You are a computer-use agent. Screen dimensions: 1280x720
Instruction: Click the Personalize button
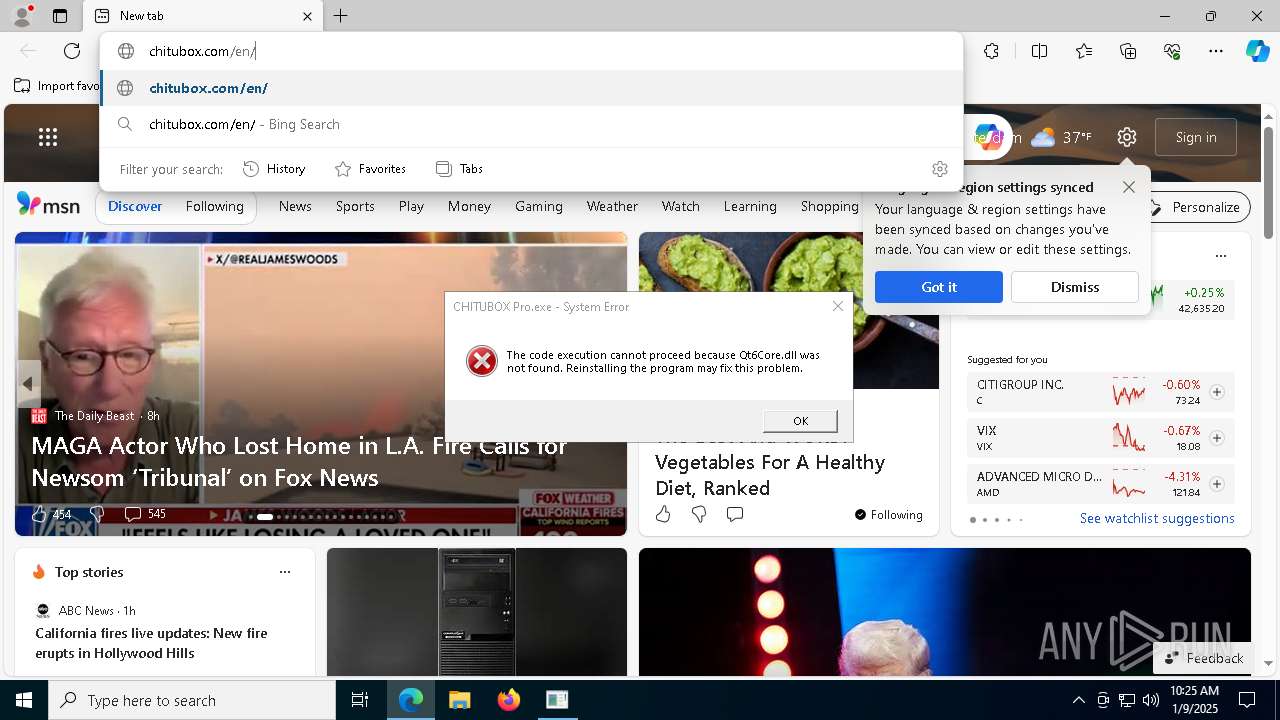[x=1196, y=207]
